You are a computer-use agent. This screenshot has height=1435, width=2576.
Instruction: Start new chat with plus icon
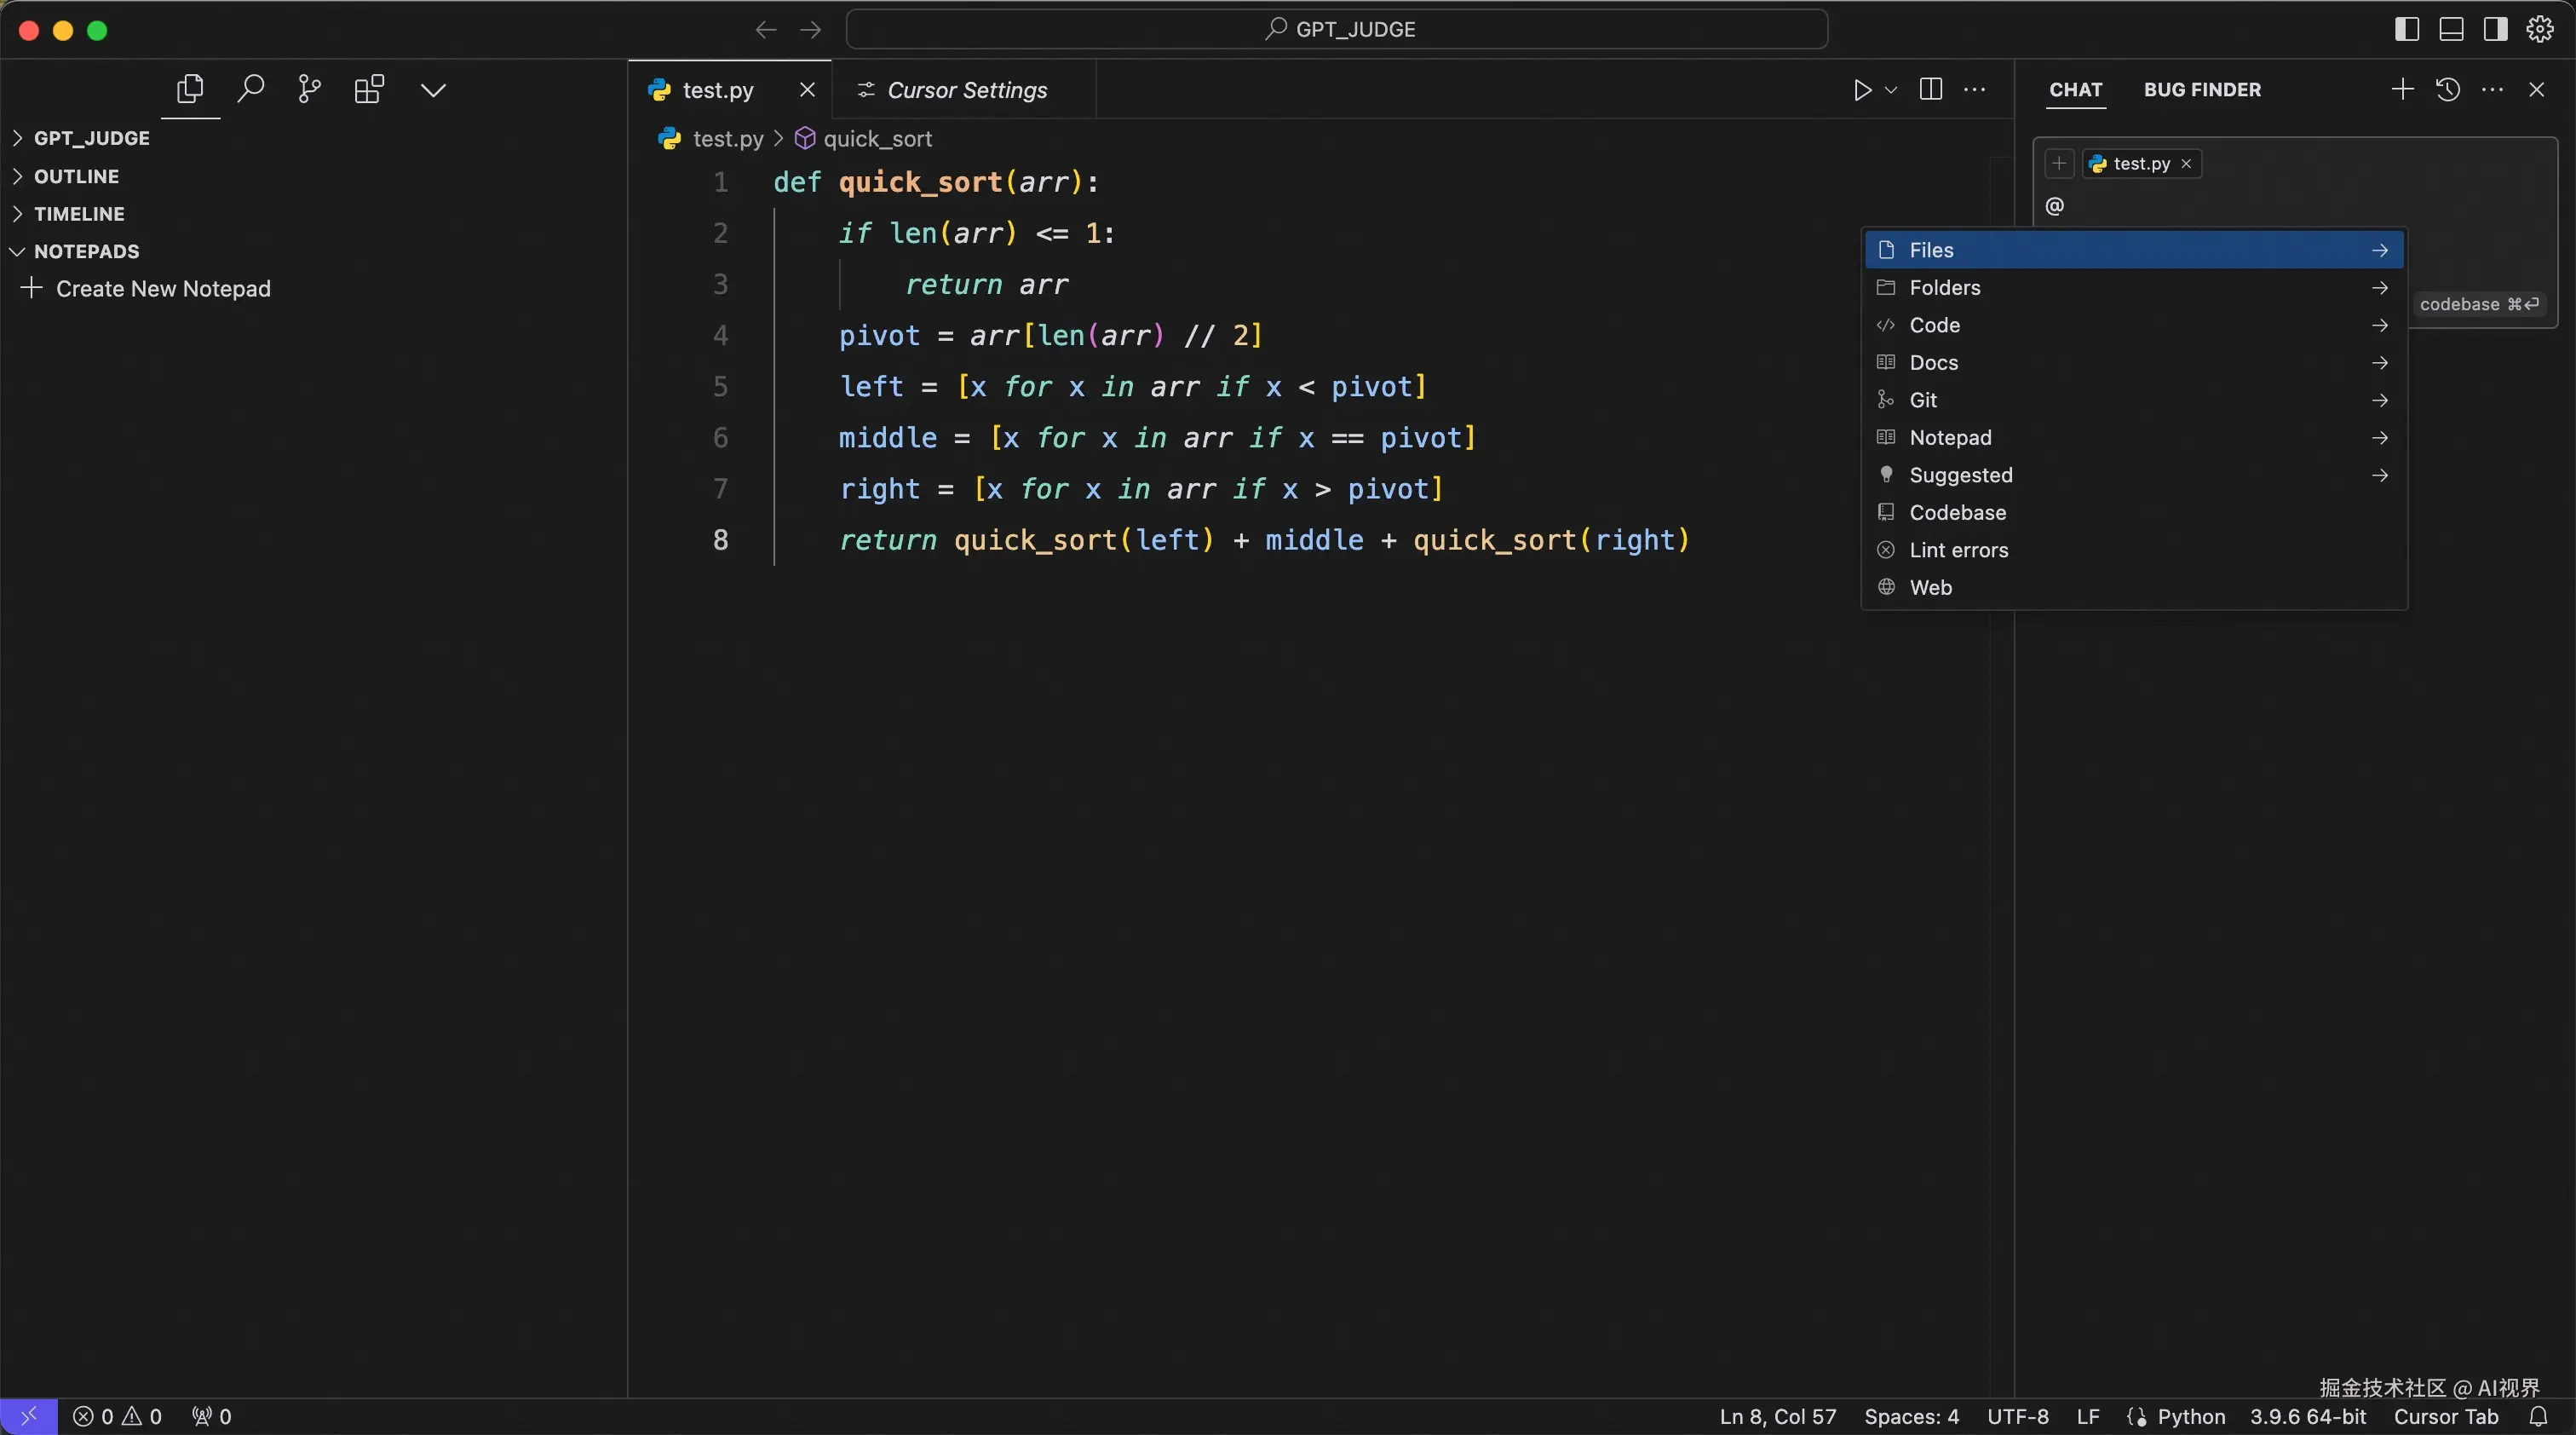pyautogui.click(x=2402, y=90)
